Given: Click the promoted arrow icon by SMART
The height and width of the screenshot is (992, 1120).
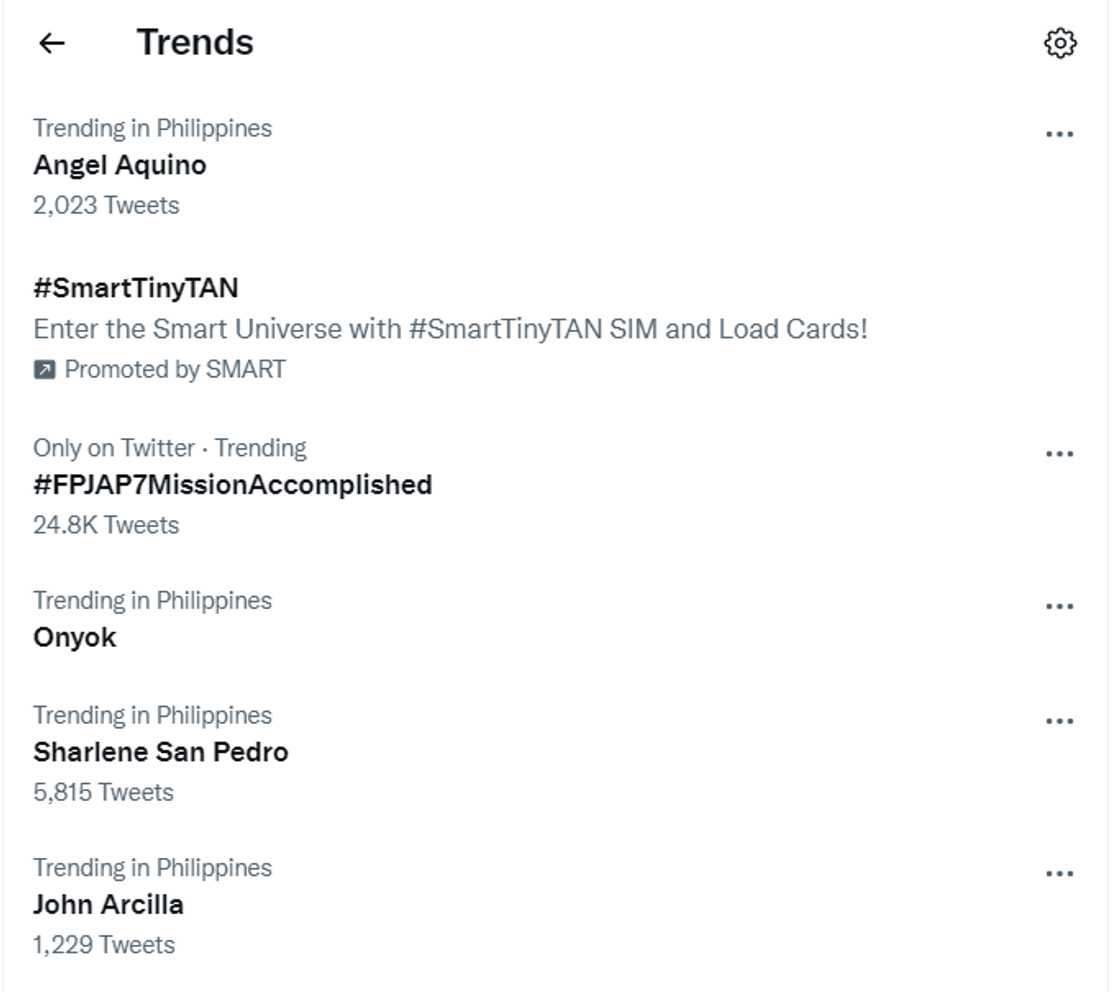Looking at the screenshot, I should pyautogui.click(x=44, y=370).
